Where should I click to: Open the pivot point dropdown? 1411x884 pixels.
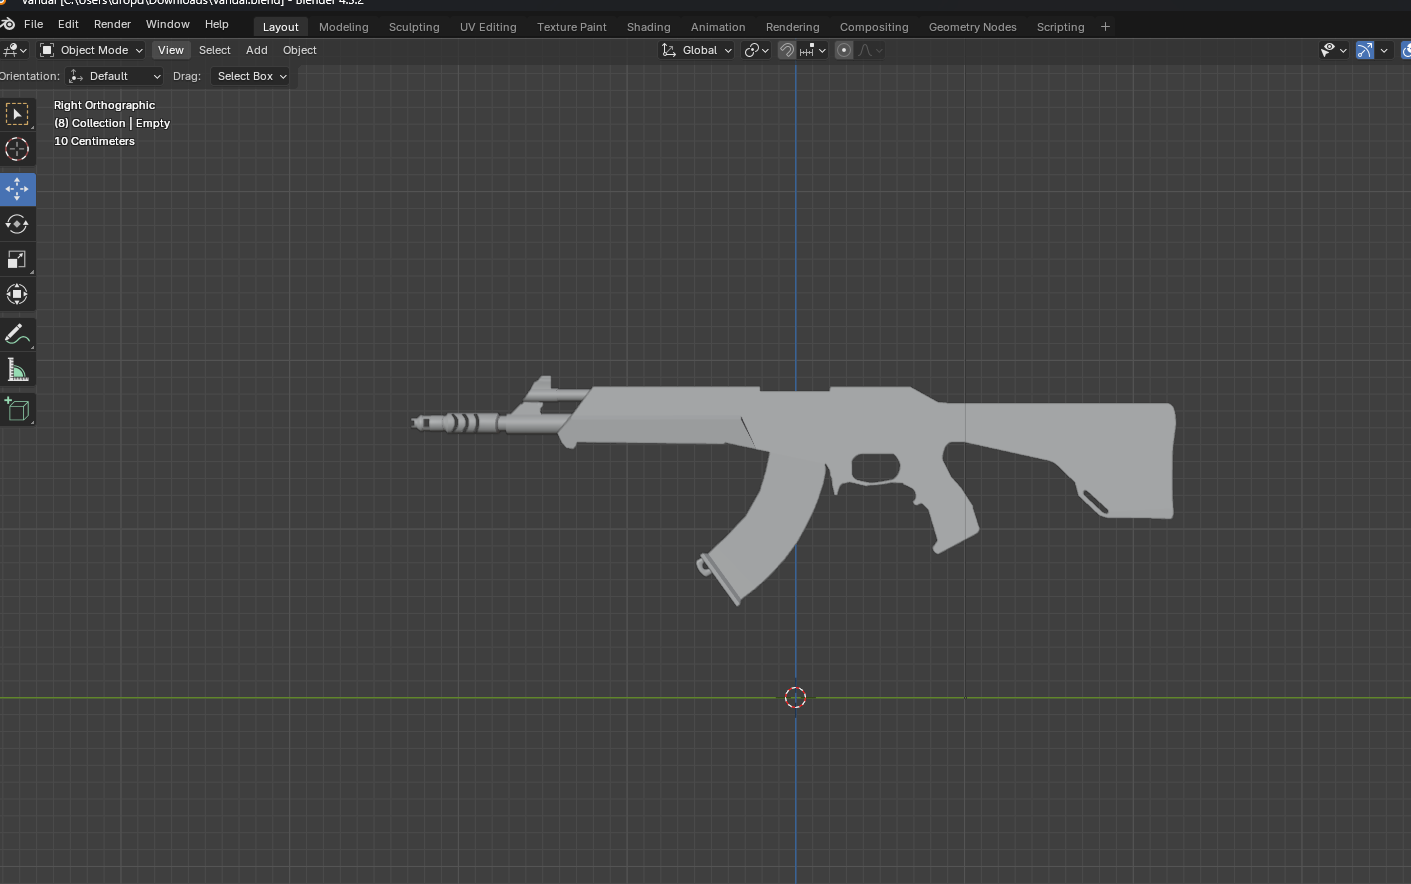(x=756, y=50)
